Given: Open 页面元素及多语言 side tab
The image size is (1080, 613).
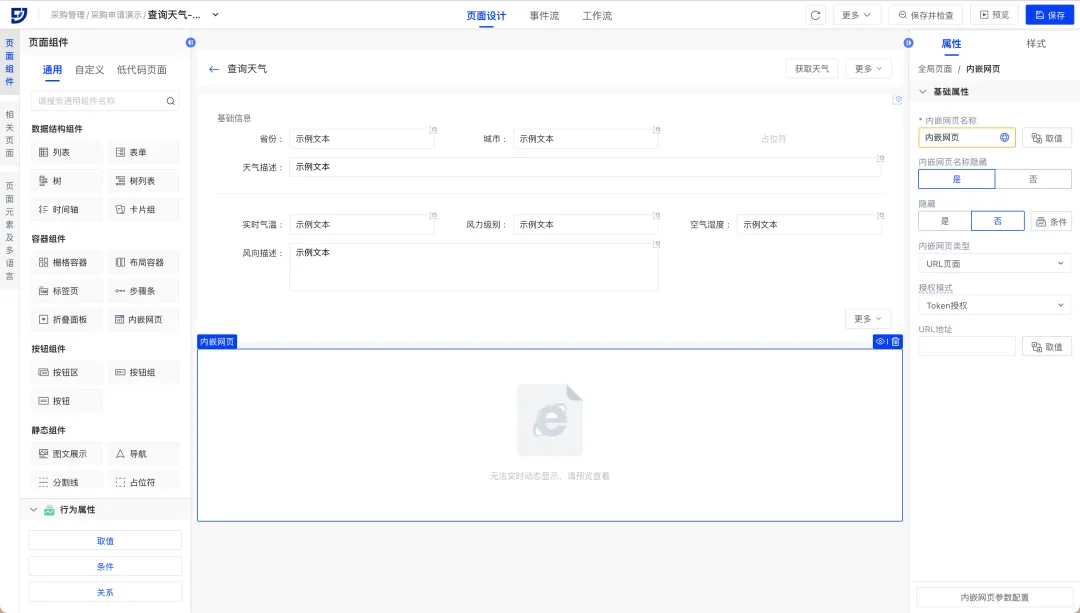Looking at the screenshot, I should (x=10, y=231).
